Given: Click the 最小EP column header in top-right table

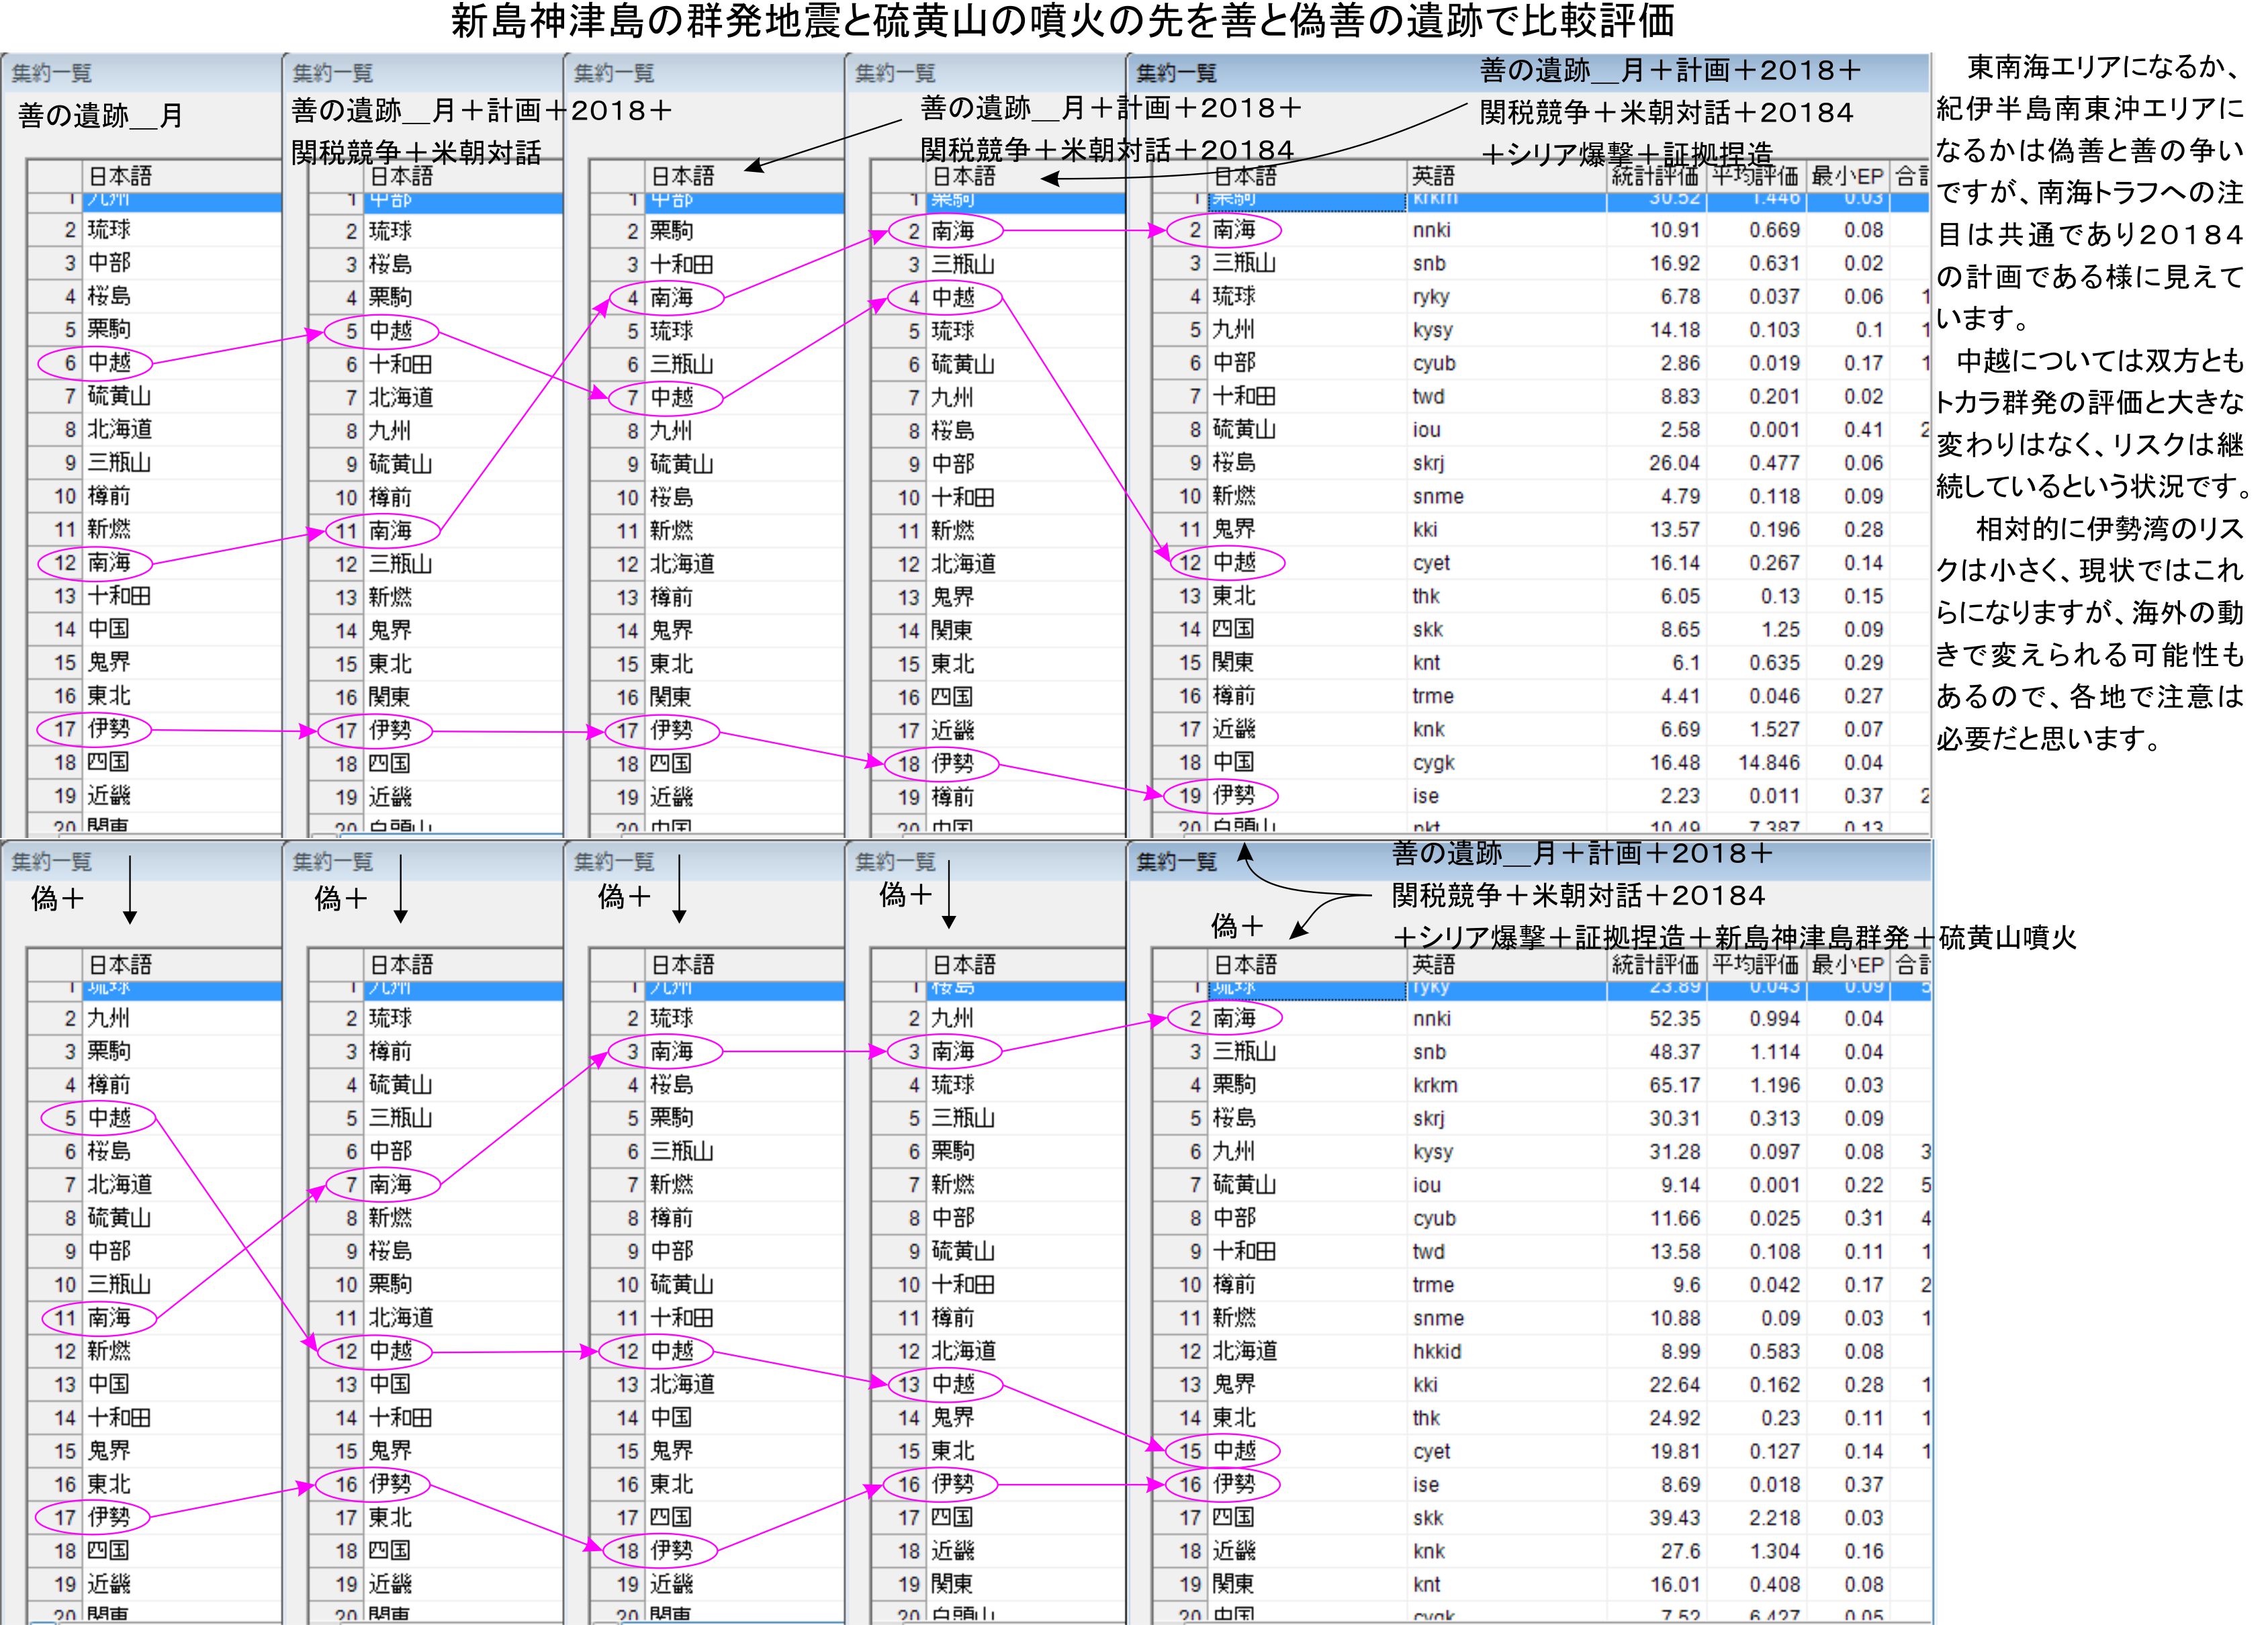Looking at the screenshot, I should coord(1847,176).
